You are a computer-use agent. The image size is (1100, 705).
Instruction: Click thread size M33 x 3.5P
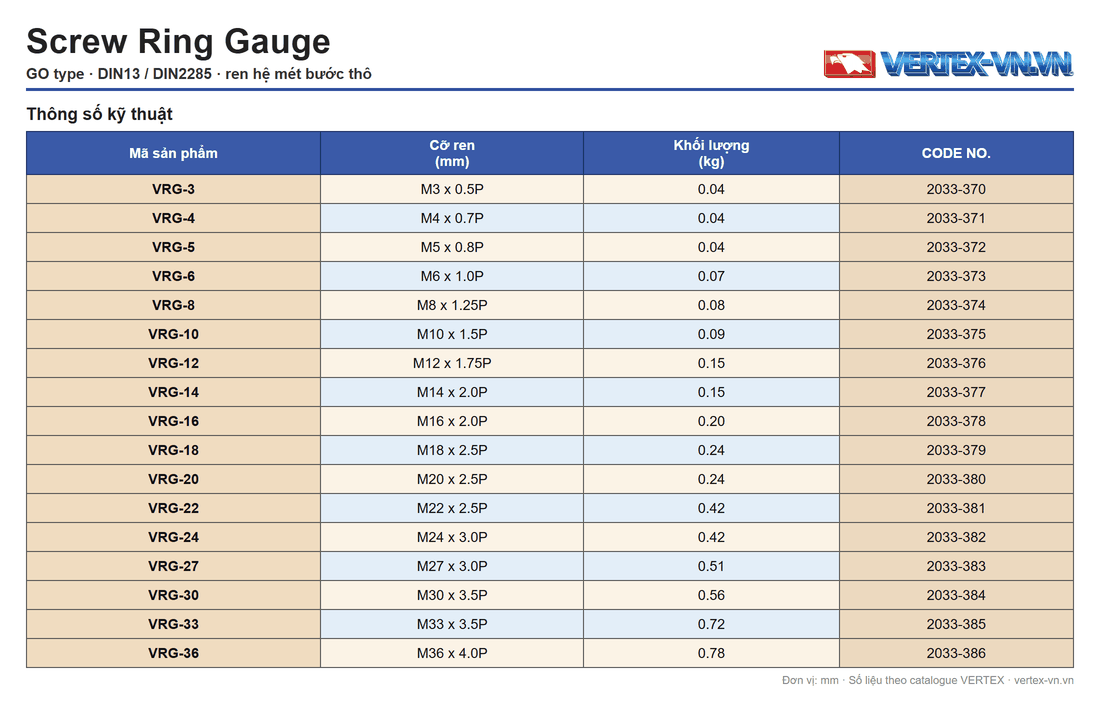452,624
